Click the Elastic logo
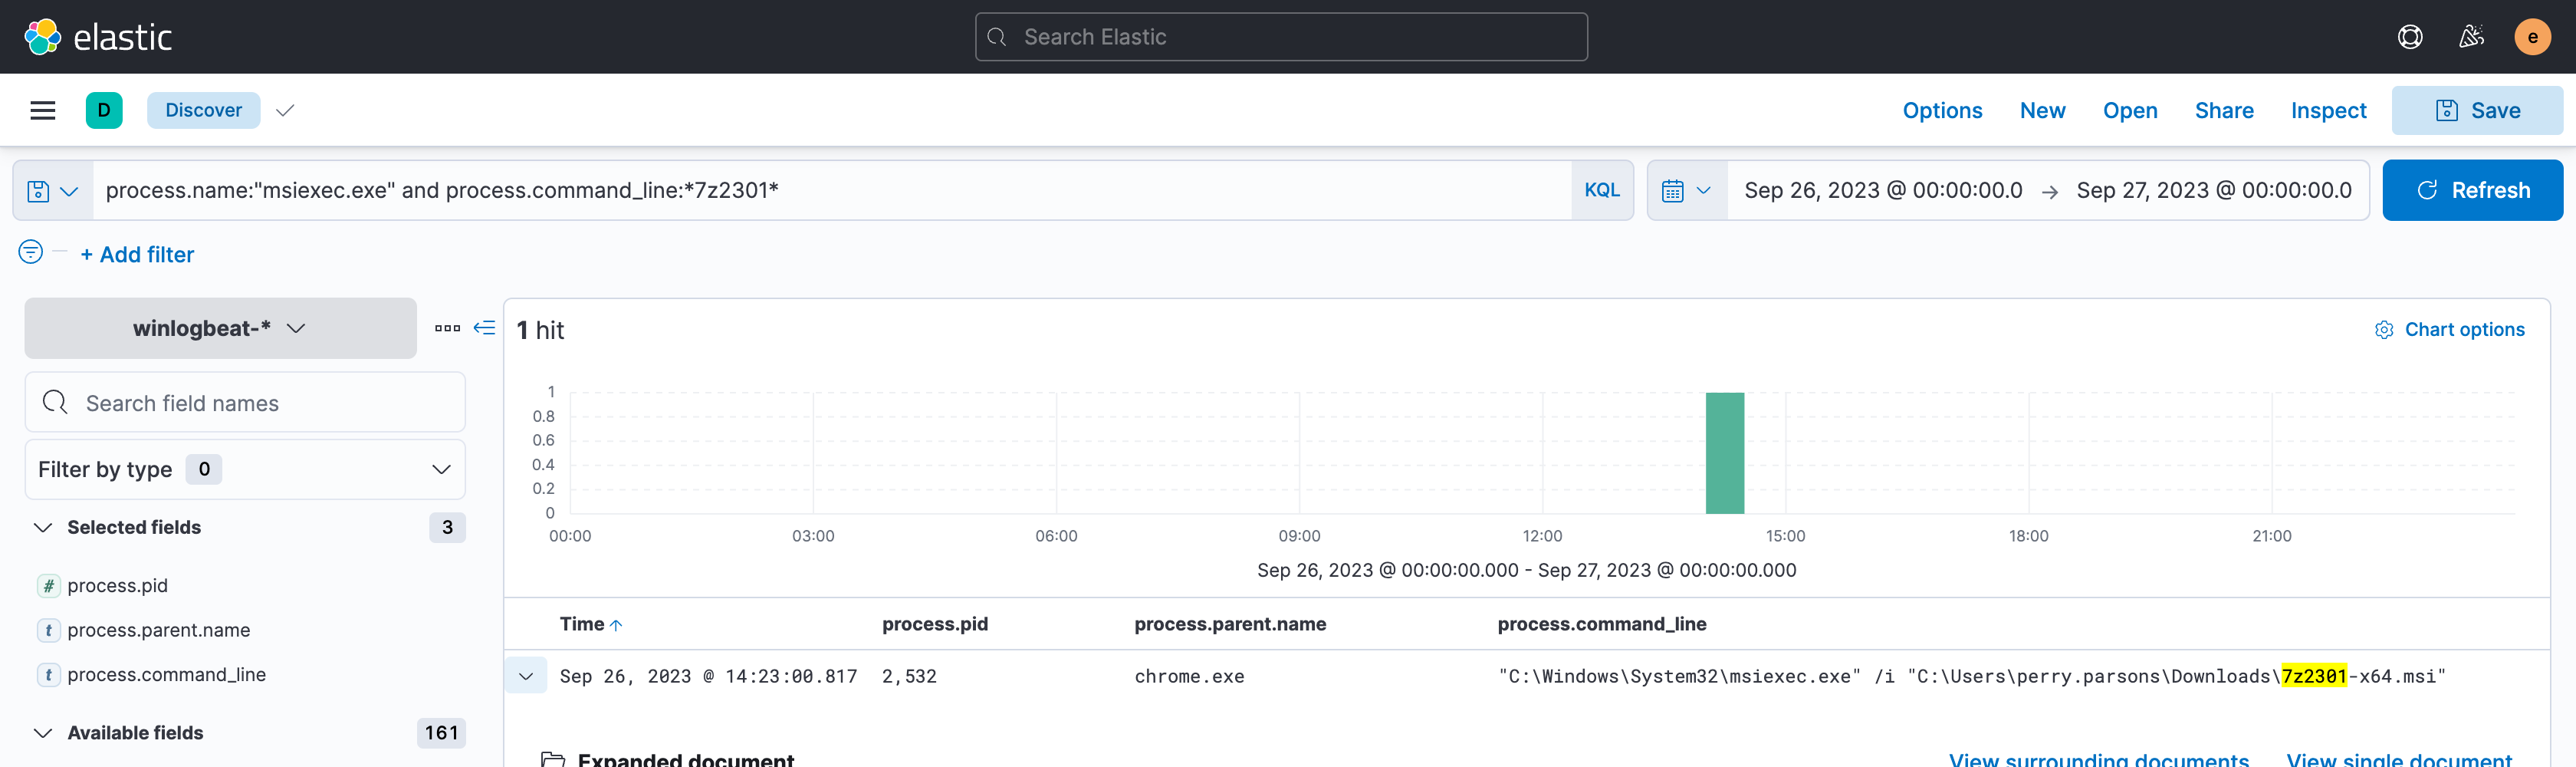This screenshot has height=767, width=2576. [x=98, y=37]
